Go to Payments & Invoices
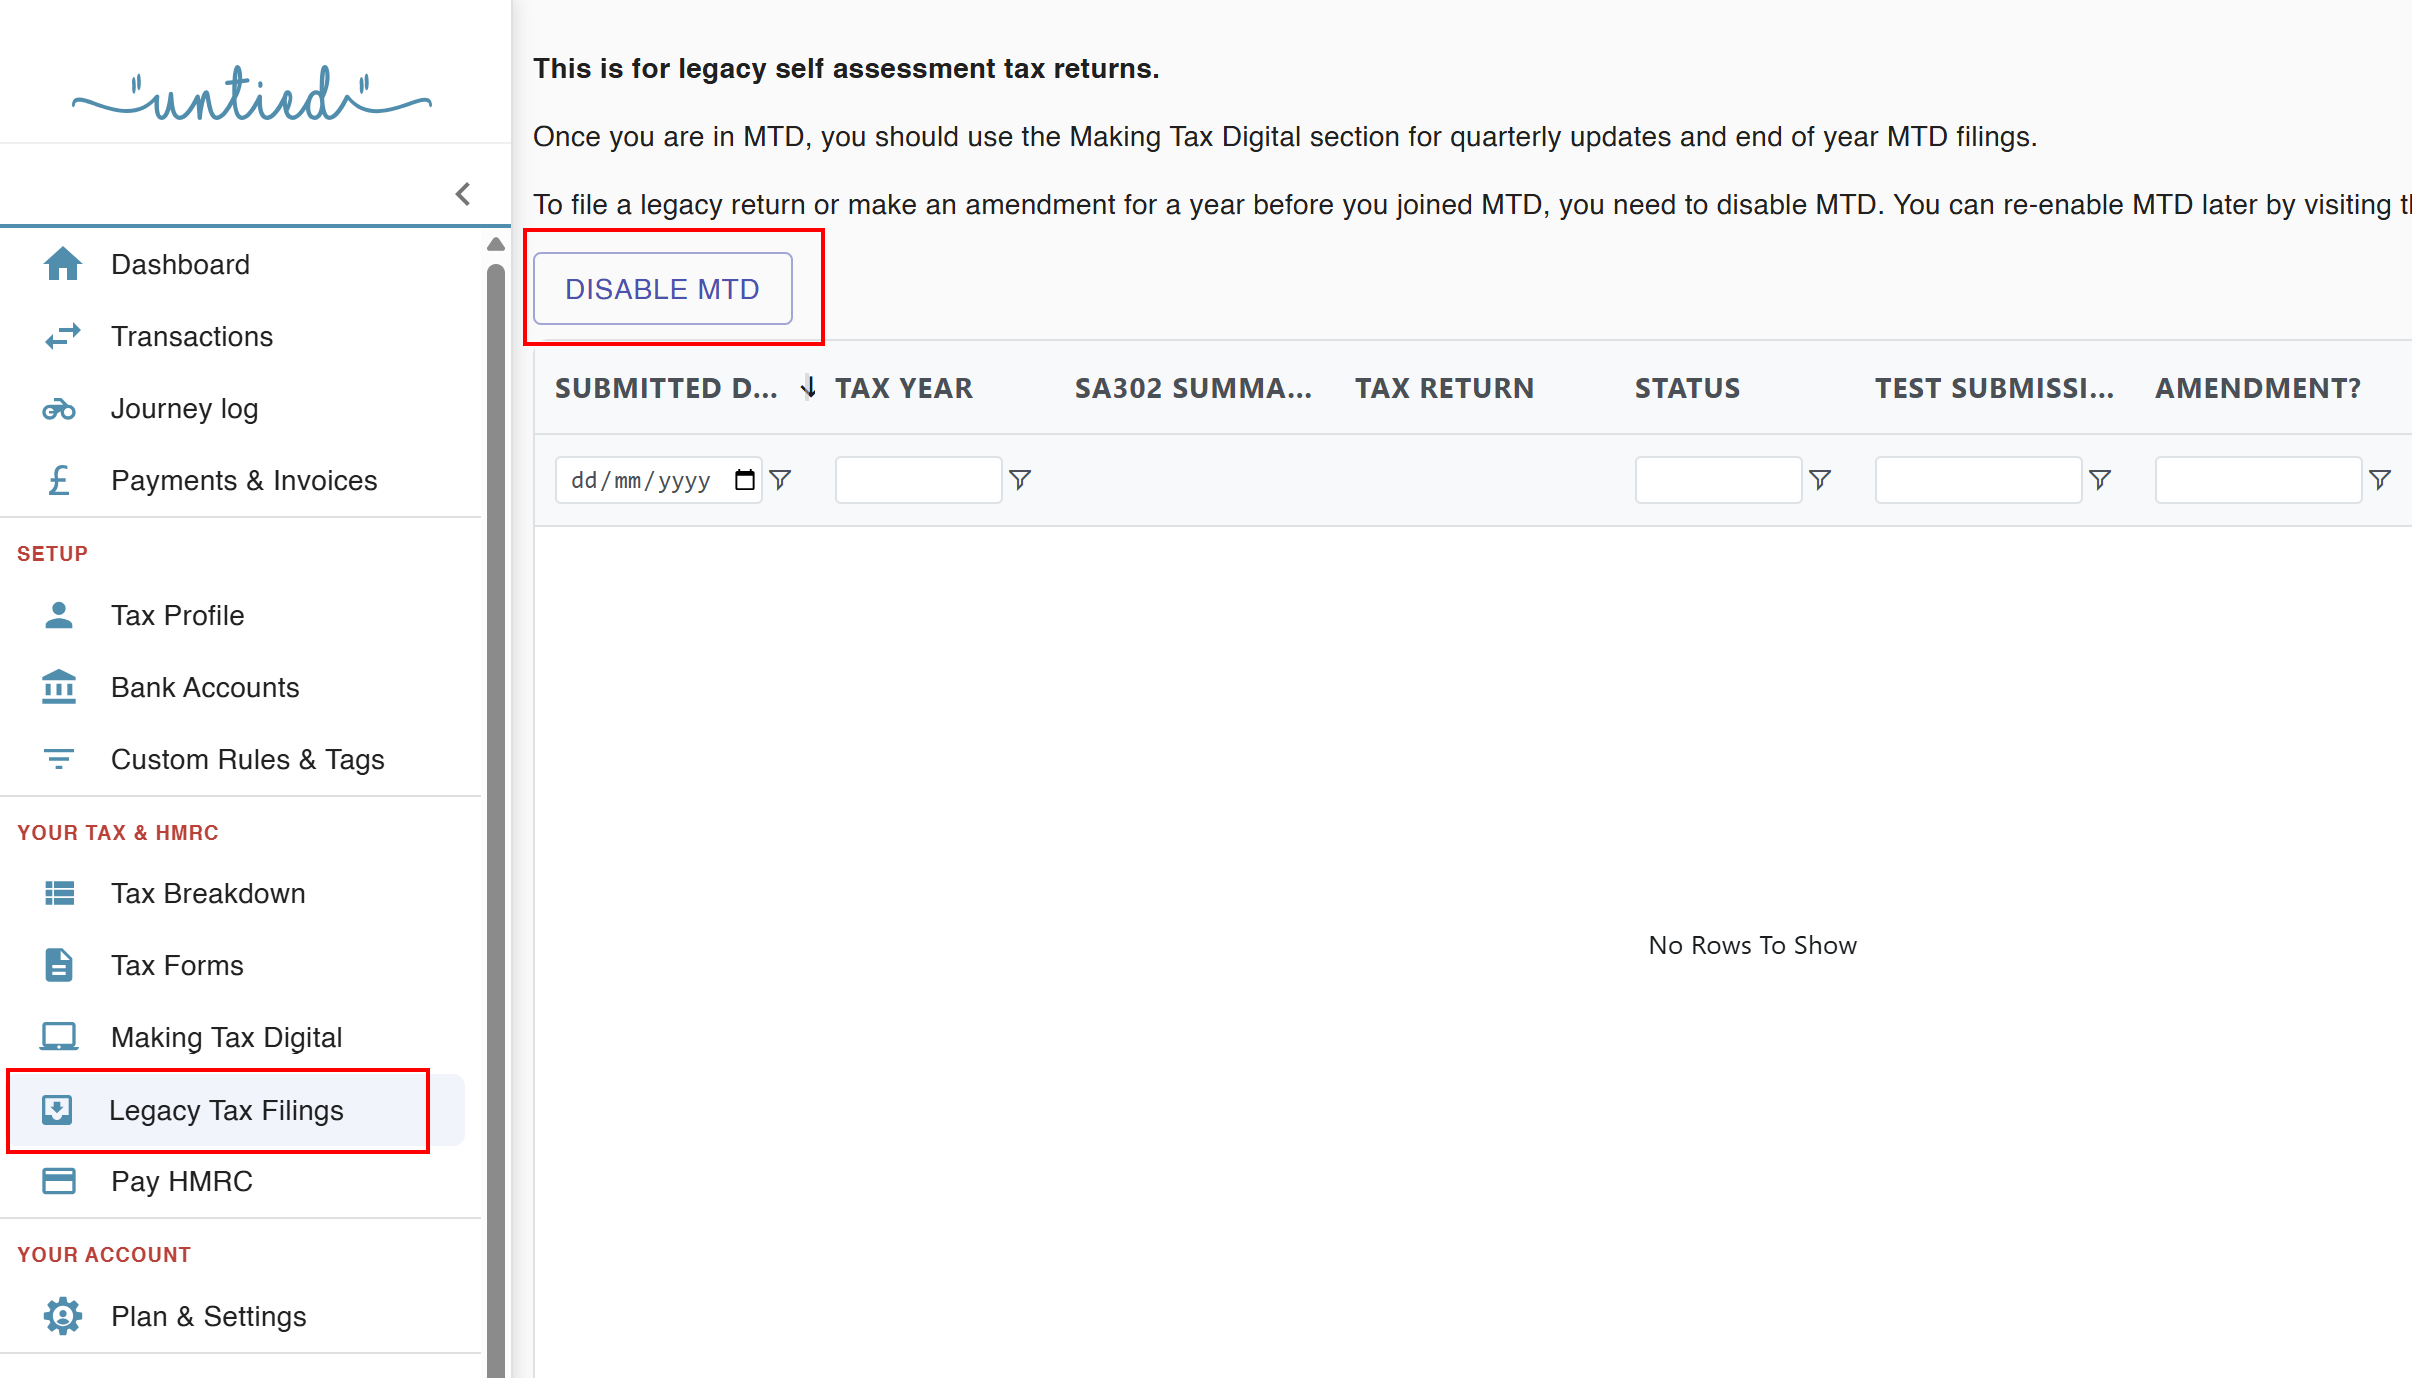 (x=244, y=481)
